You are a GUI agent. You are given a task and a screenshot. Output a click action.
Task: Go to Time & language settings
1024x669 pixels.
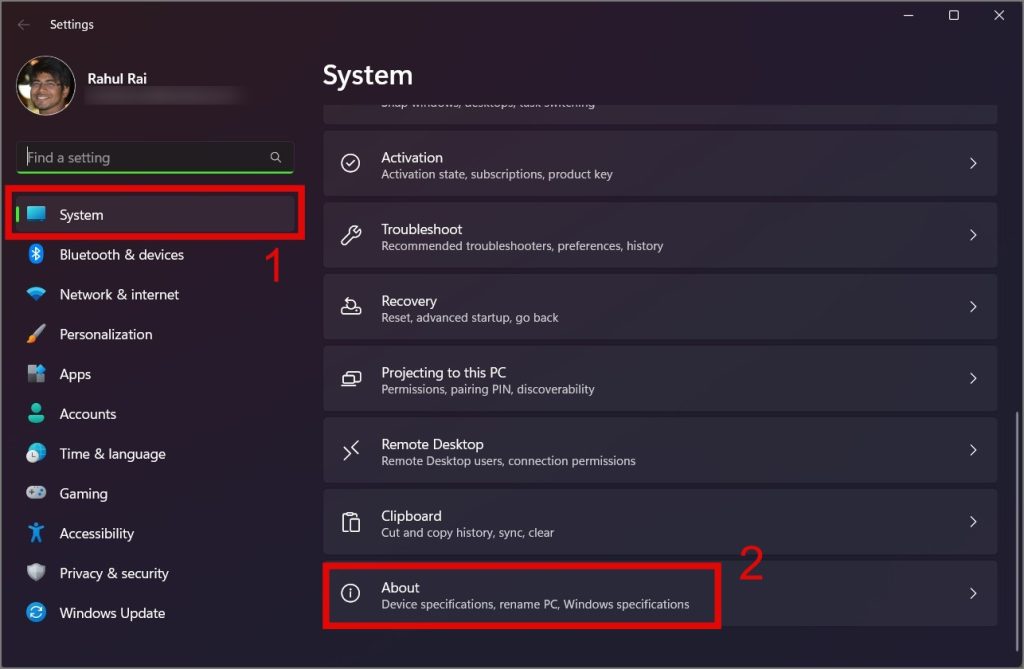point(112,454)
